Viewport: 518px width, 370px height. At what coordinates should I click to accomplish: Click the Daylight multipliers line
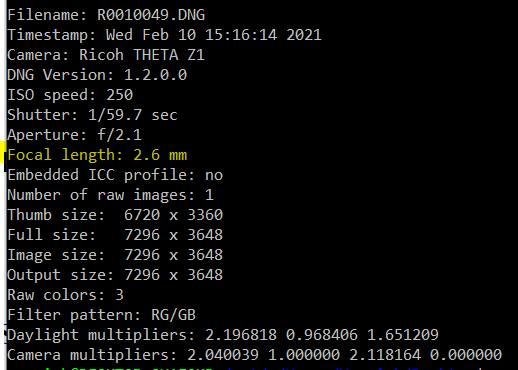click(x=223, y=335)
